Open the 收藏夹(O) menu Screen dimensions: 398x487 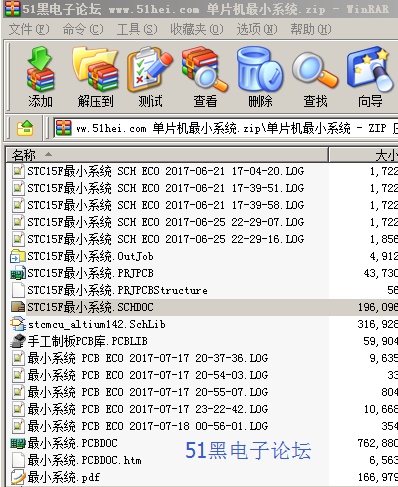(196, 29)
